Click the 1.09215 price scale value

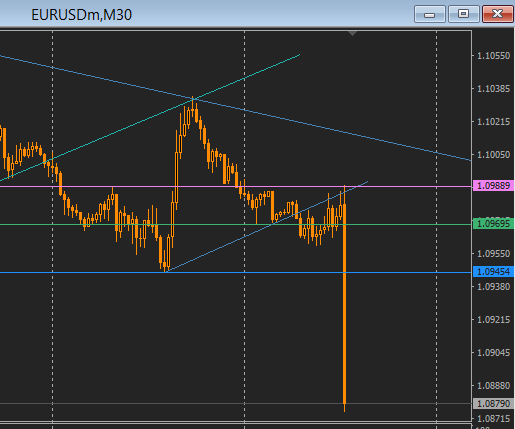(494, 320)
